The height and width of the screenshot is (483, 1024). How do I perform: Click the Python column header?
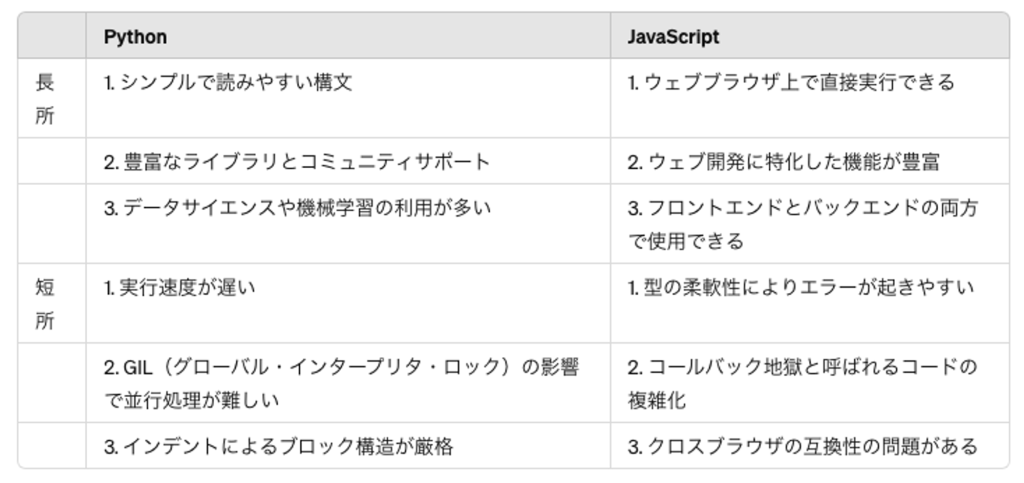tap(135, 37)
